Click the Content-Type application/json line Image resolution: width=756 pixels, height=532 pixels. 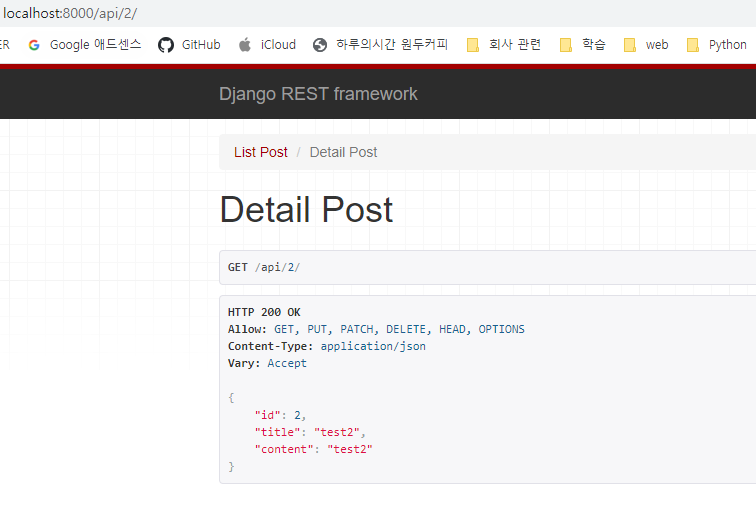[327, 346]
